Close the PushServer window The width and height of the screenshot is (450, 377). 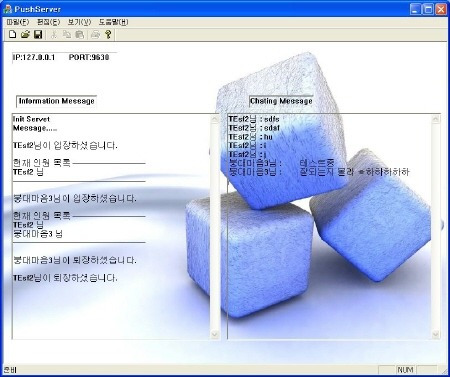[x=441, y=9]
